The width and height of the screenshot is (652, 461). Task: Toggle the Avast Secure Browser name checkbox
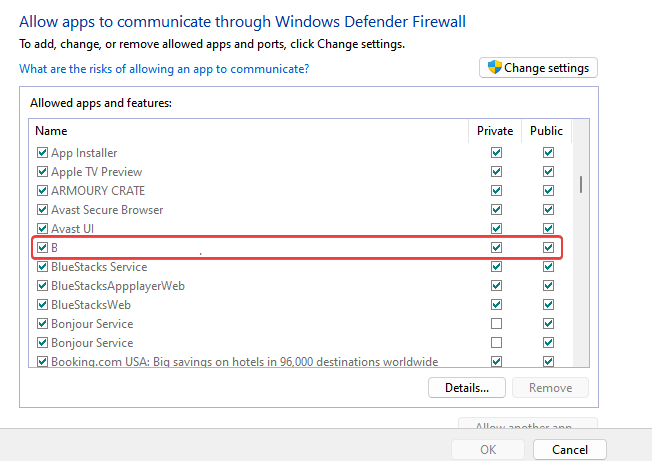[x=42, y=210]
